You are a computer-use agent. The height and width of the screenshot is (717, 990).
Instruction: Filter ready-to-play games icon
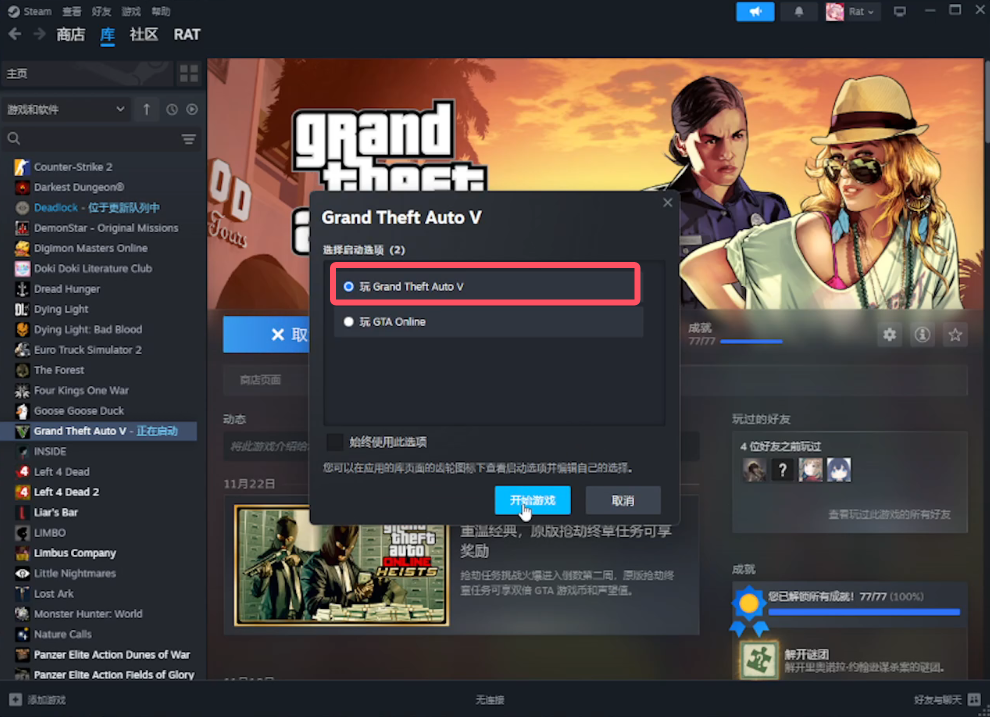pos(192,110)
